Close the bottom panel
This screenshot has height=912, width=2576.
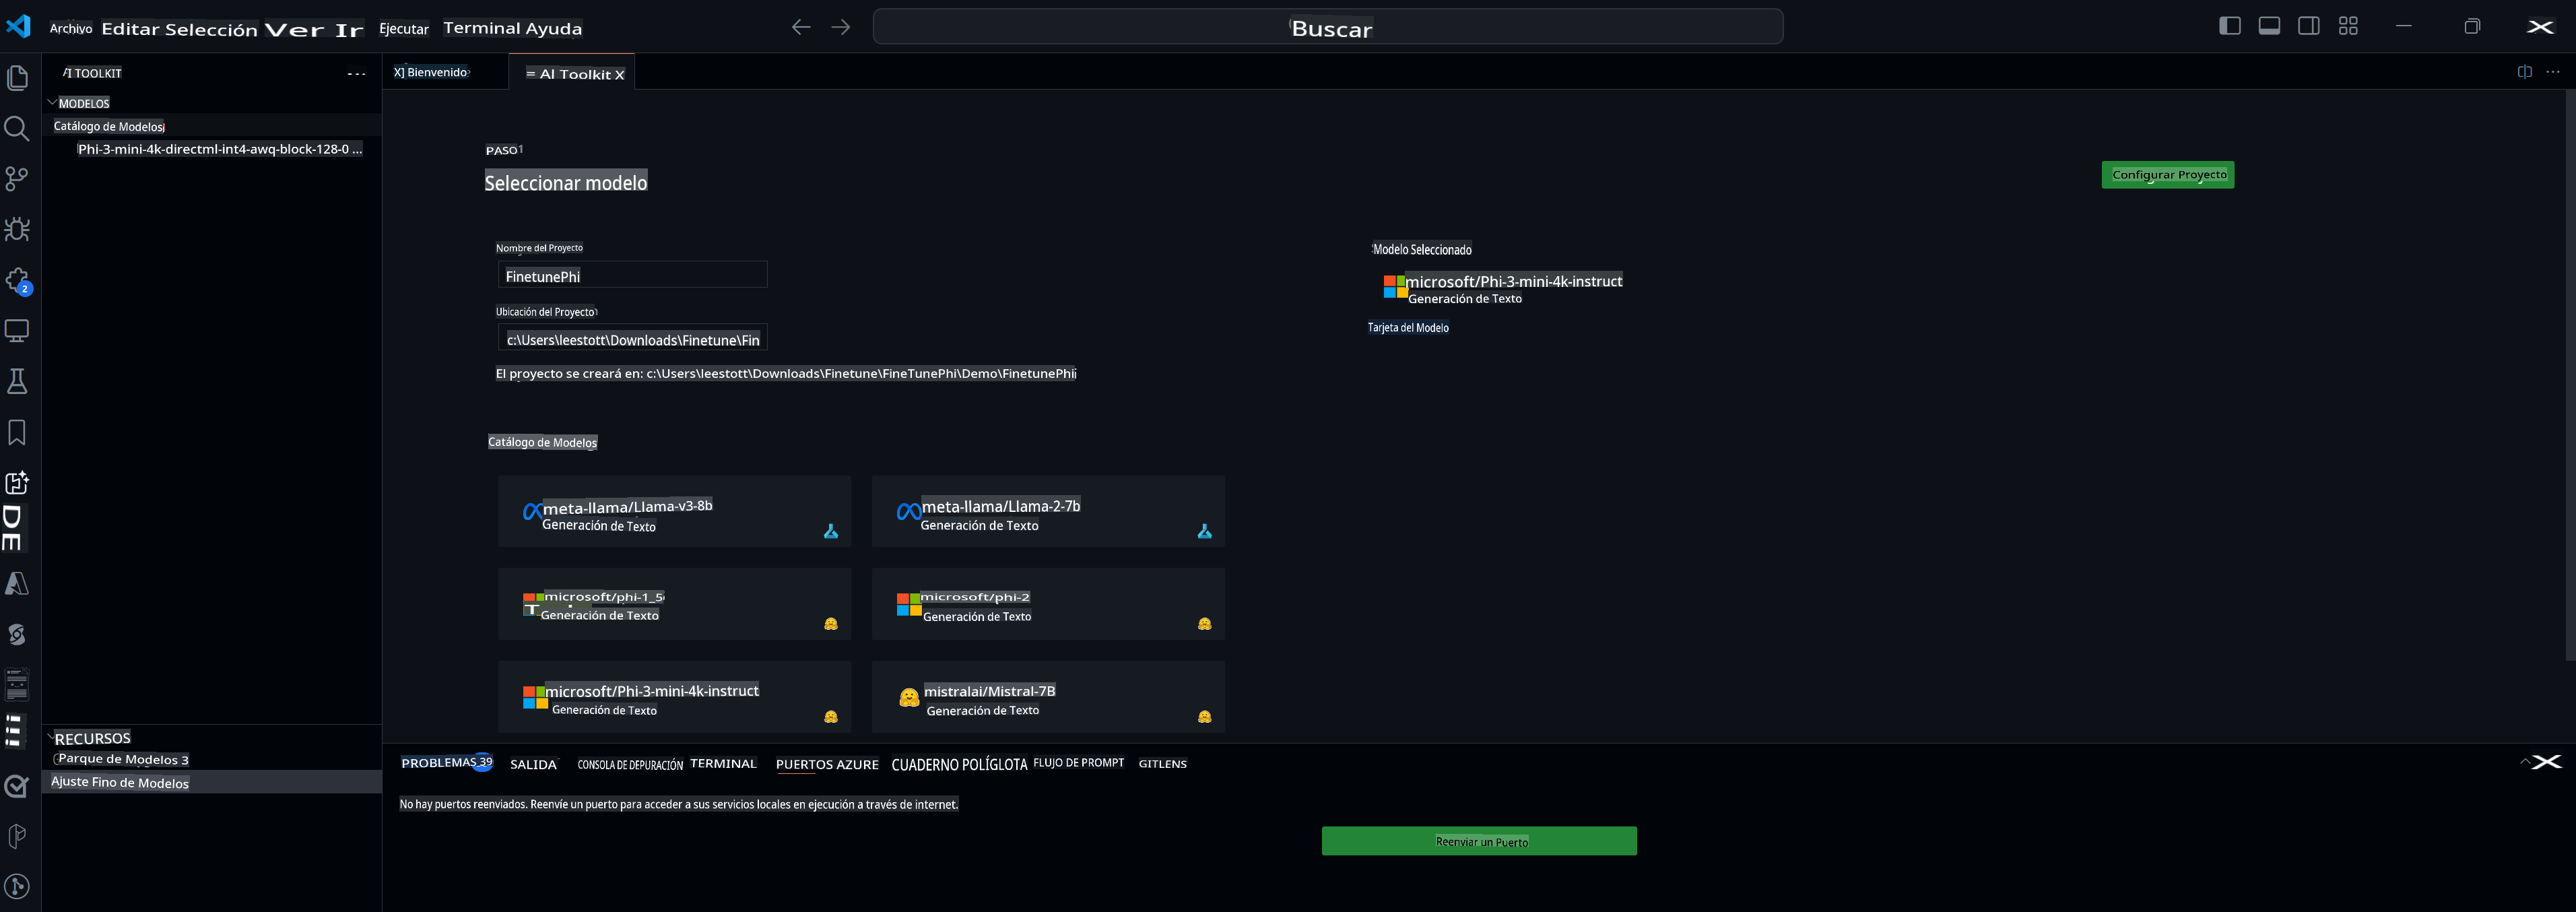pos(2548,762)
